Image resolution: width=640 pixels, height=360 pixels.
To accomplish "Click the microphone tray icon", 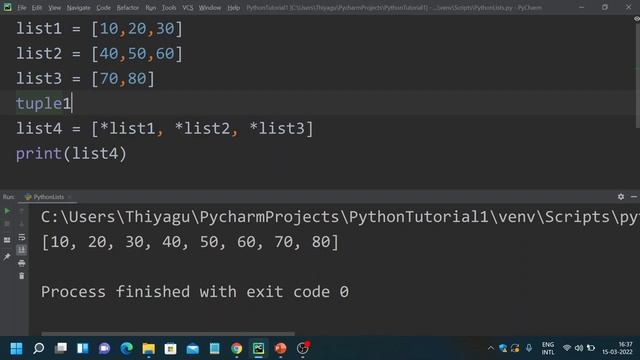I will point(529,348).
